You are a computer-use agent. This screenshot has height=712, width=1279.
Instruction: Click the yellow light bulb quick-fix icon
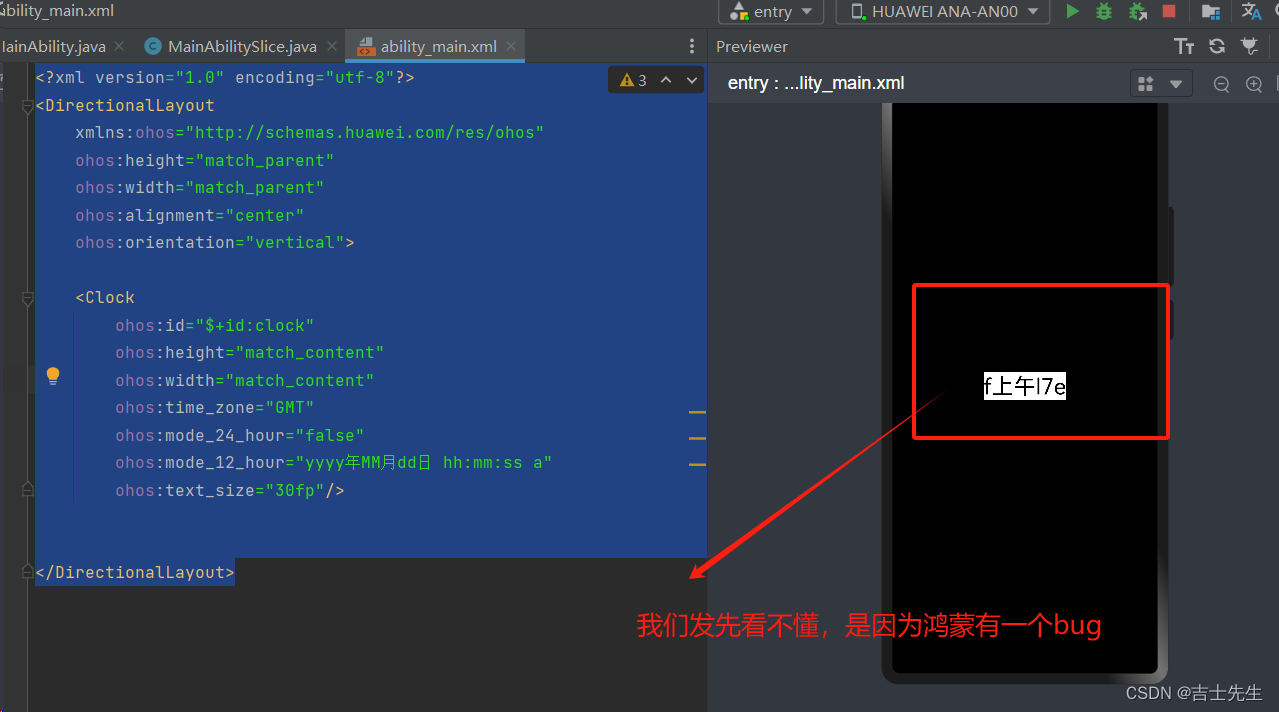[53, 376]
